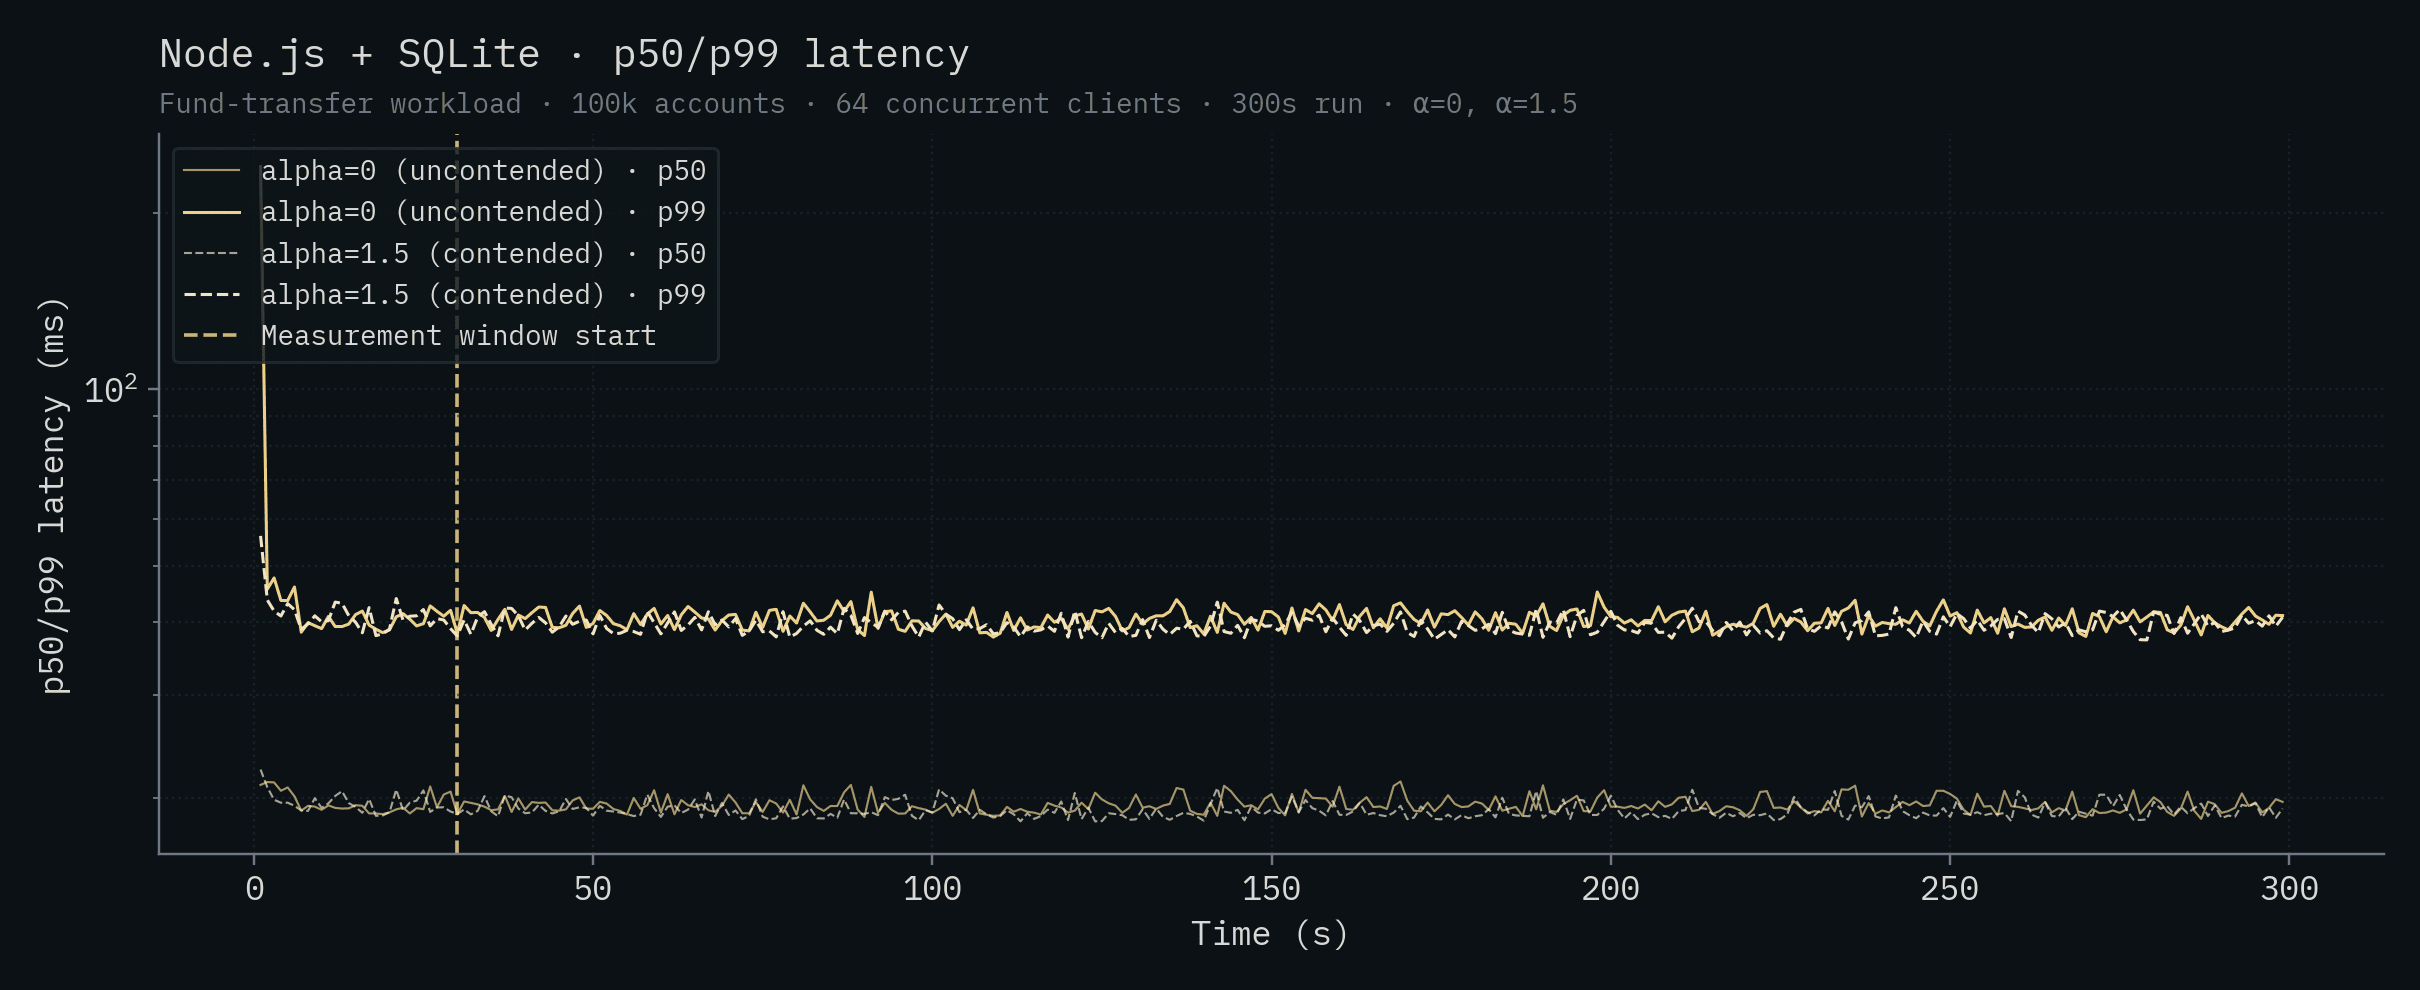Click the x-axis tick label '250'
The height and width of the screenshot is (990, 2420).
point(1949,889)
